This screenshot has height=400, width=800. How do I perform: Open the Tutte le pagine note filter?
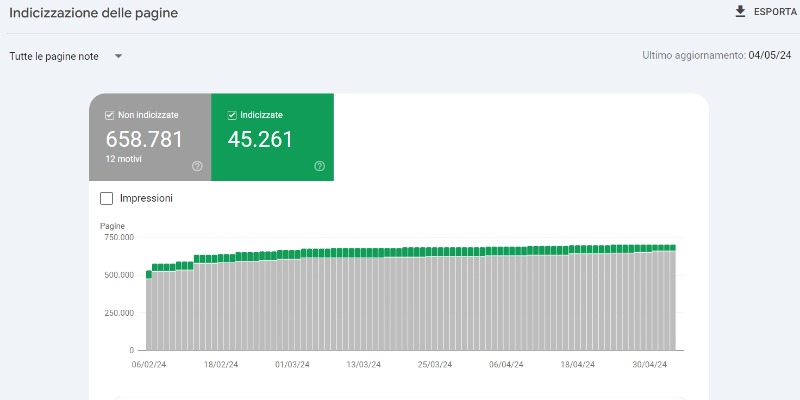[x=66, y=56]
